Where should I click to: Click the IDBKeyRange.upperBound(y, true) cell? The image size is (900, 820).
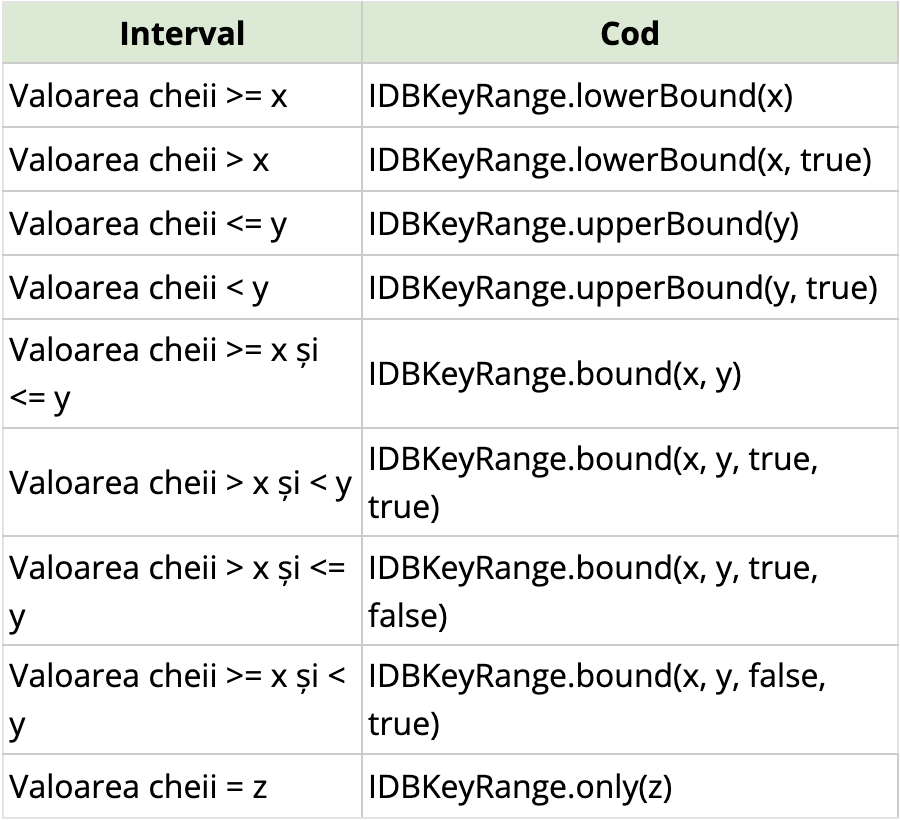630,287
